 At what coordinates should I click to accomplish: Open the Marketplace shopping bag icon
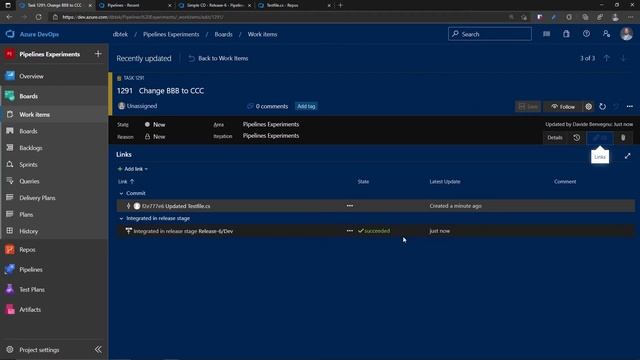click(x=566, y=34)
